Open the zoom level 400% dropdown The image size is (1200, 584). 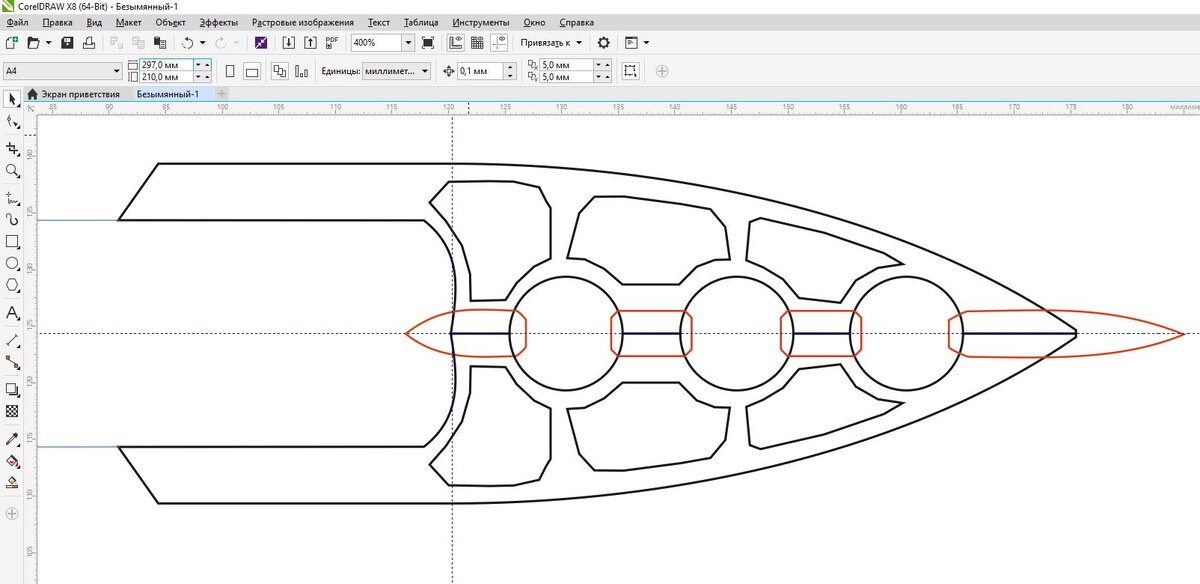coord(408,43)
